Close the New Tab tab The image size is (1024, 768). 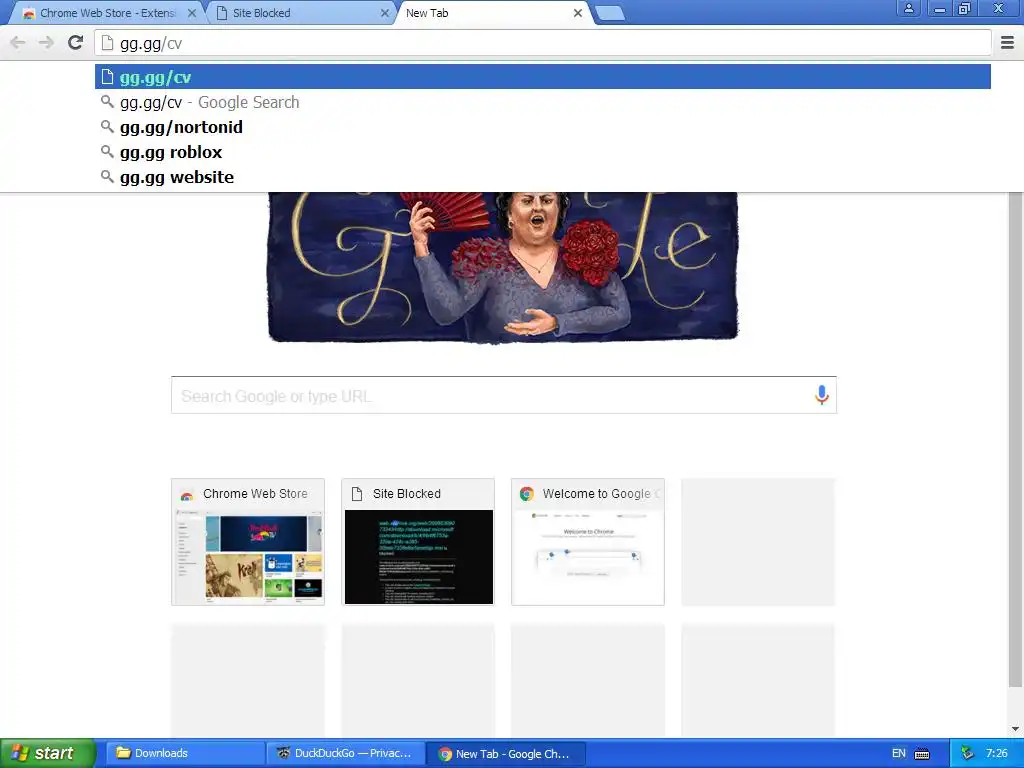[x=578, y=13]
